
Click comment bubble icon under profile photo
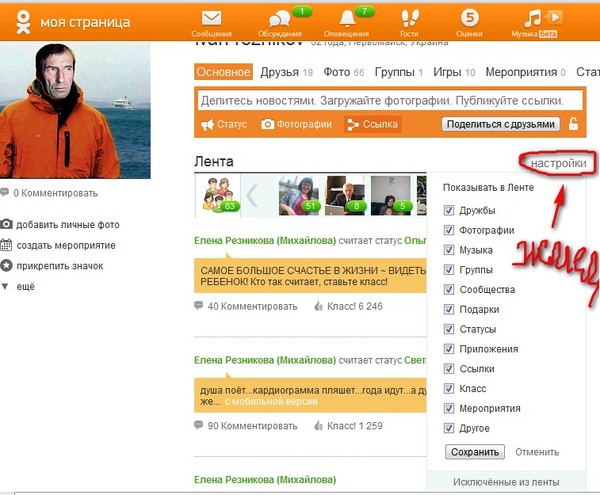click(x=4, y=192)
